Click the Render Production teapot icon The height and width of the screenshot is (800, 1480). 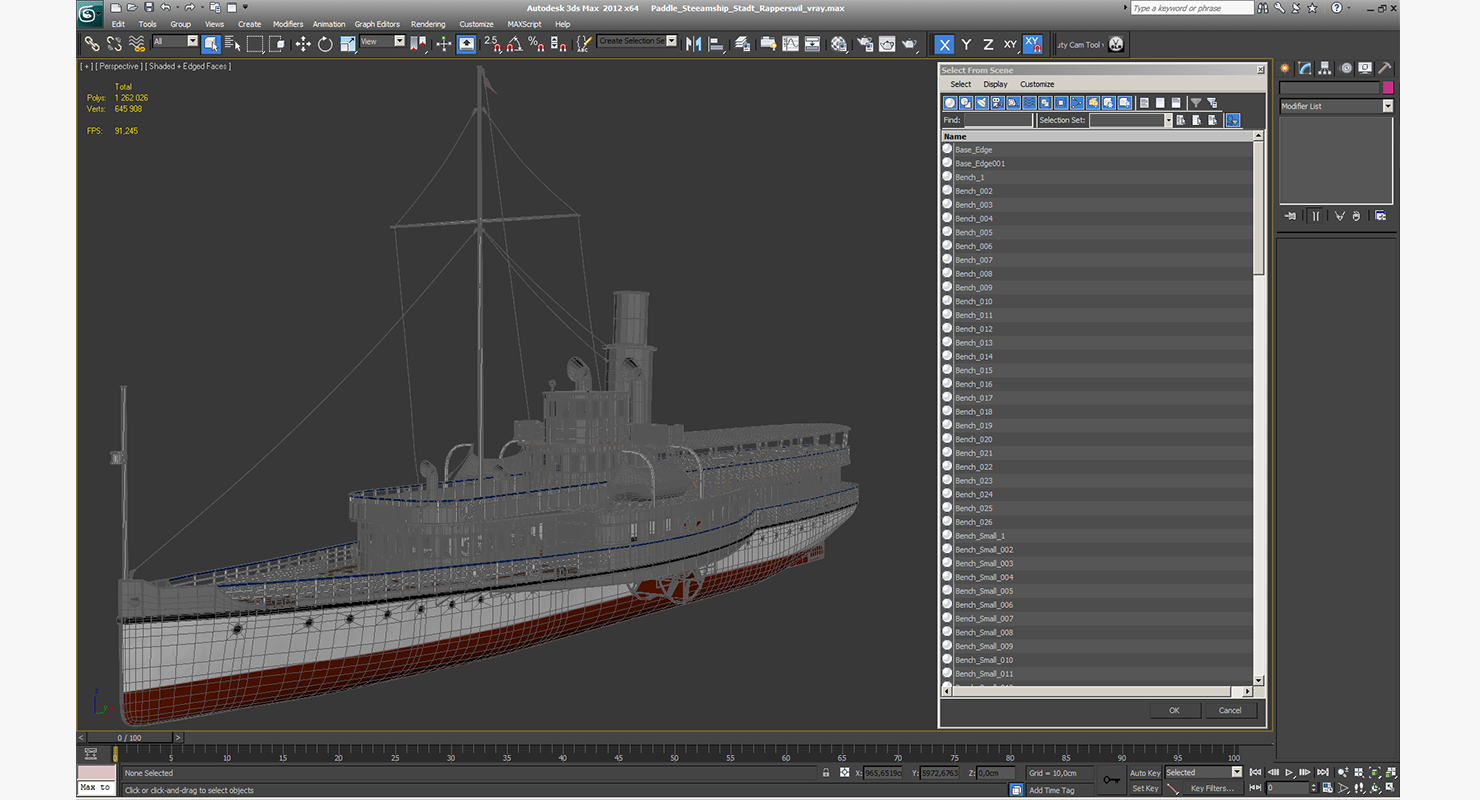(909, 44)
